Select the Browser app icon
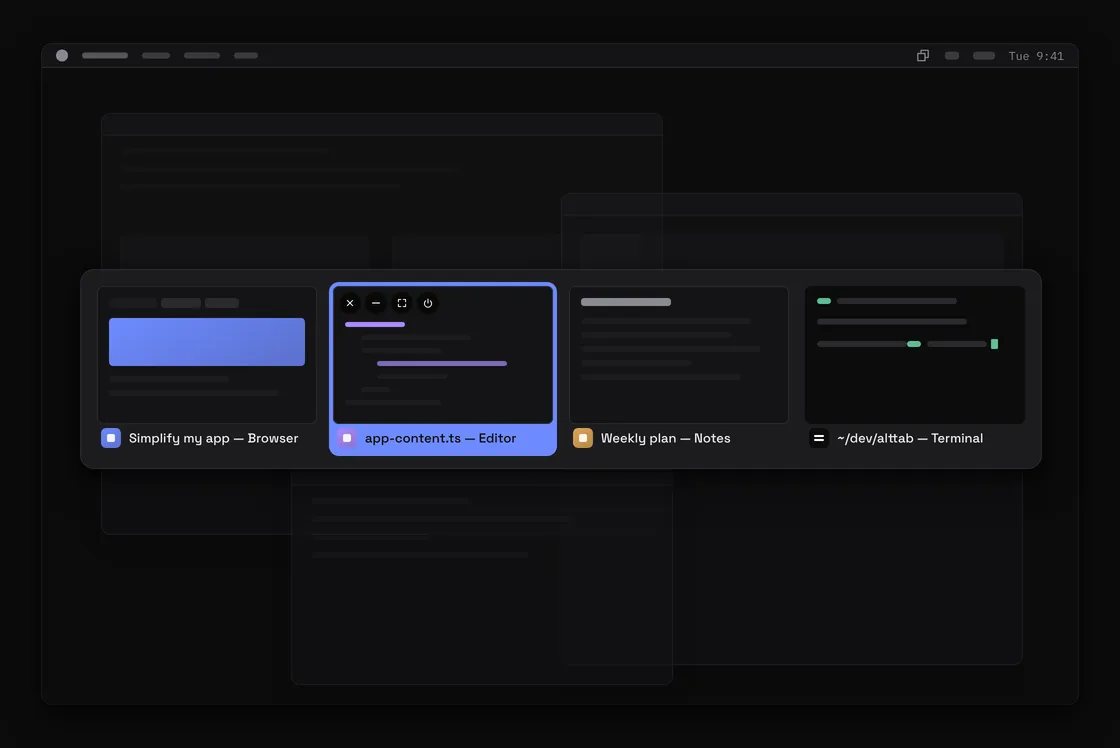Screen dimensions: 1120x748 (x=111, y=438)
